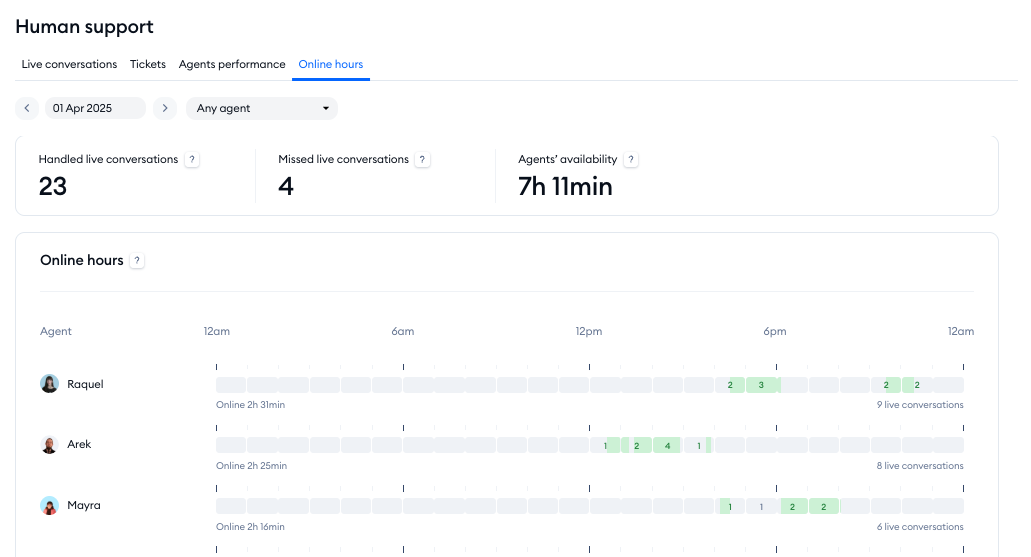Screen dimensions: 1031x557
Task: Click the Human support page title
Action: click(84, 26)
